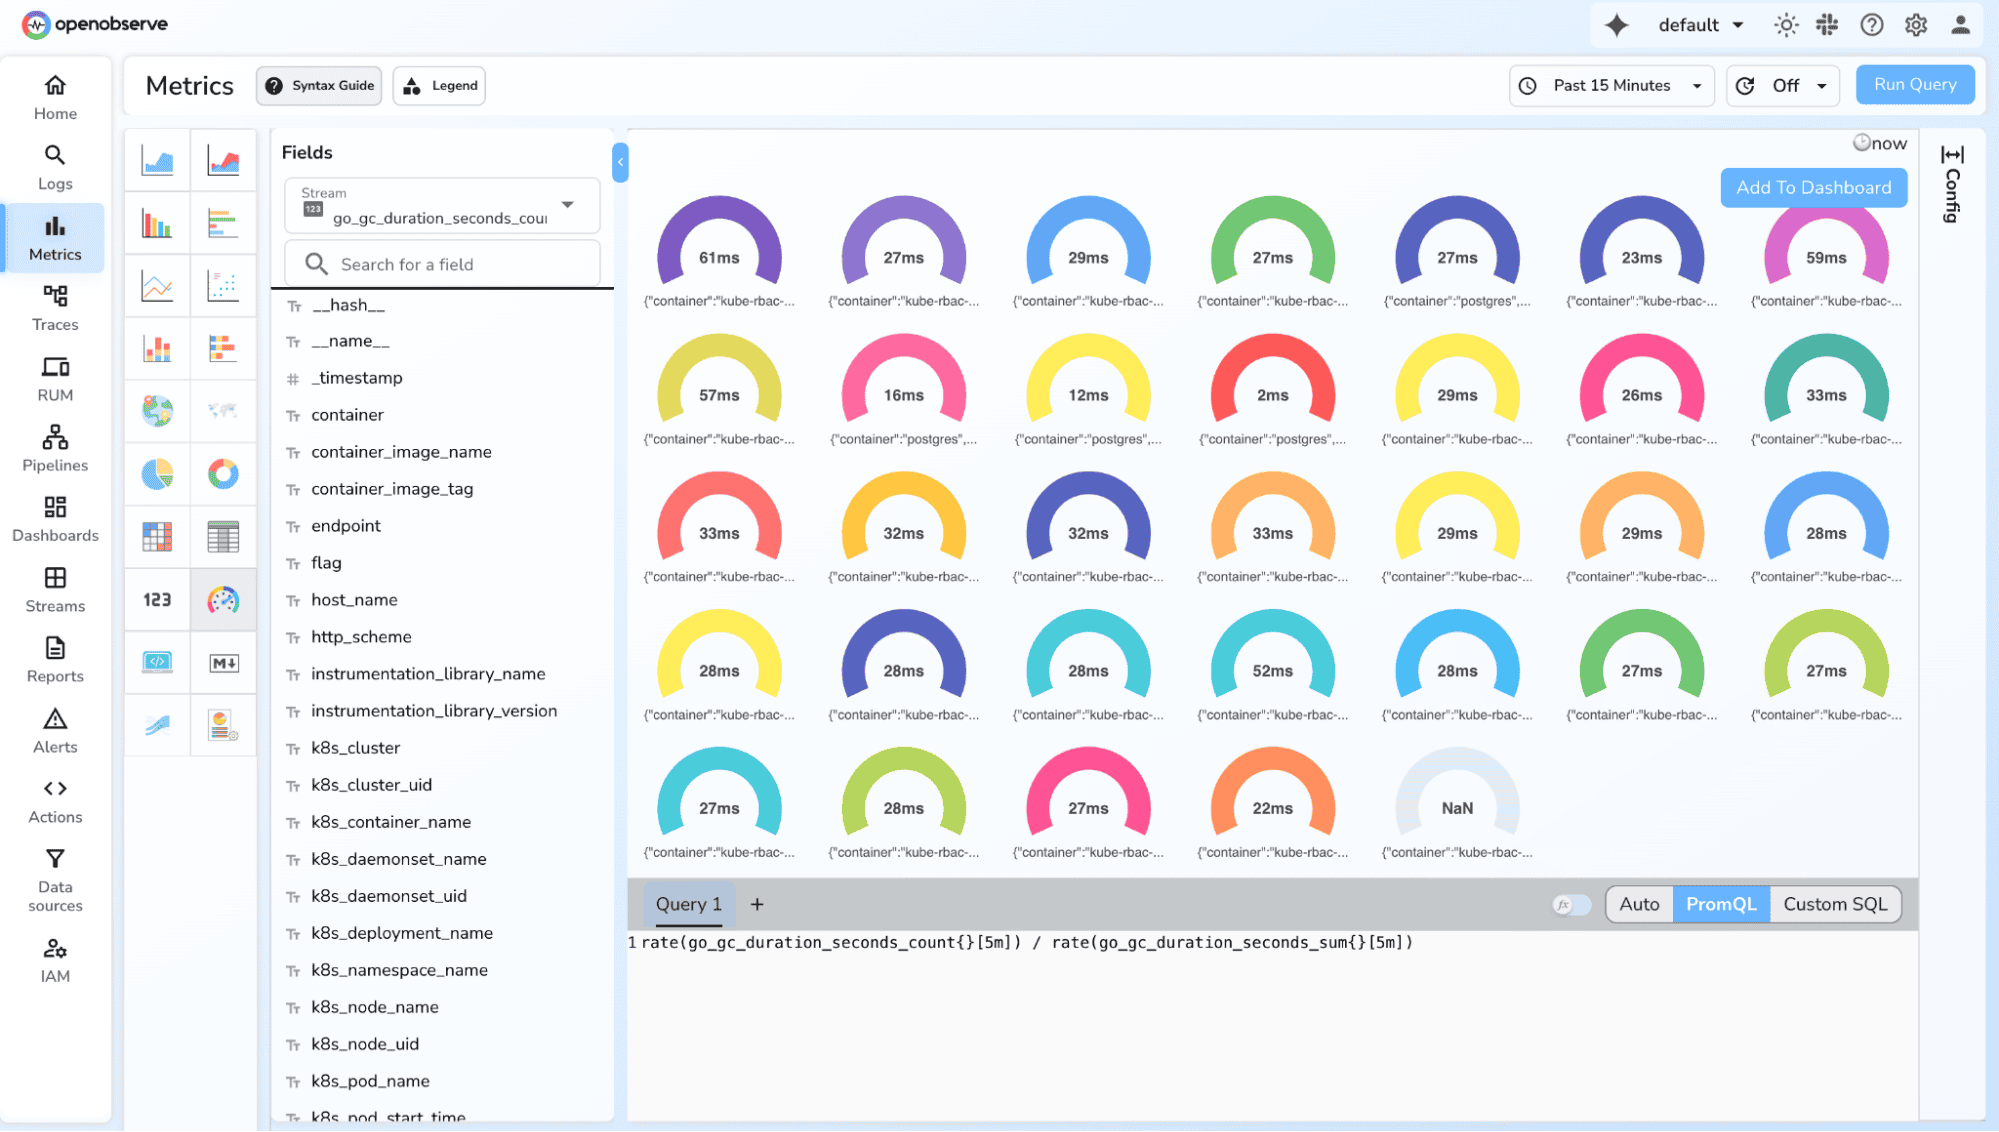Select the donut chart type icon
Viewport: 1999px width, 1132px height.
coord(223,474)
